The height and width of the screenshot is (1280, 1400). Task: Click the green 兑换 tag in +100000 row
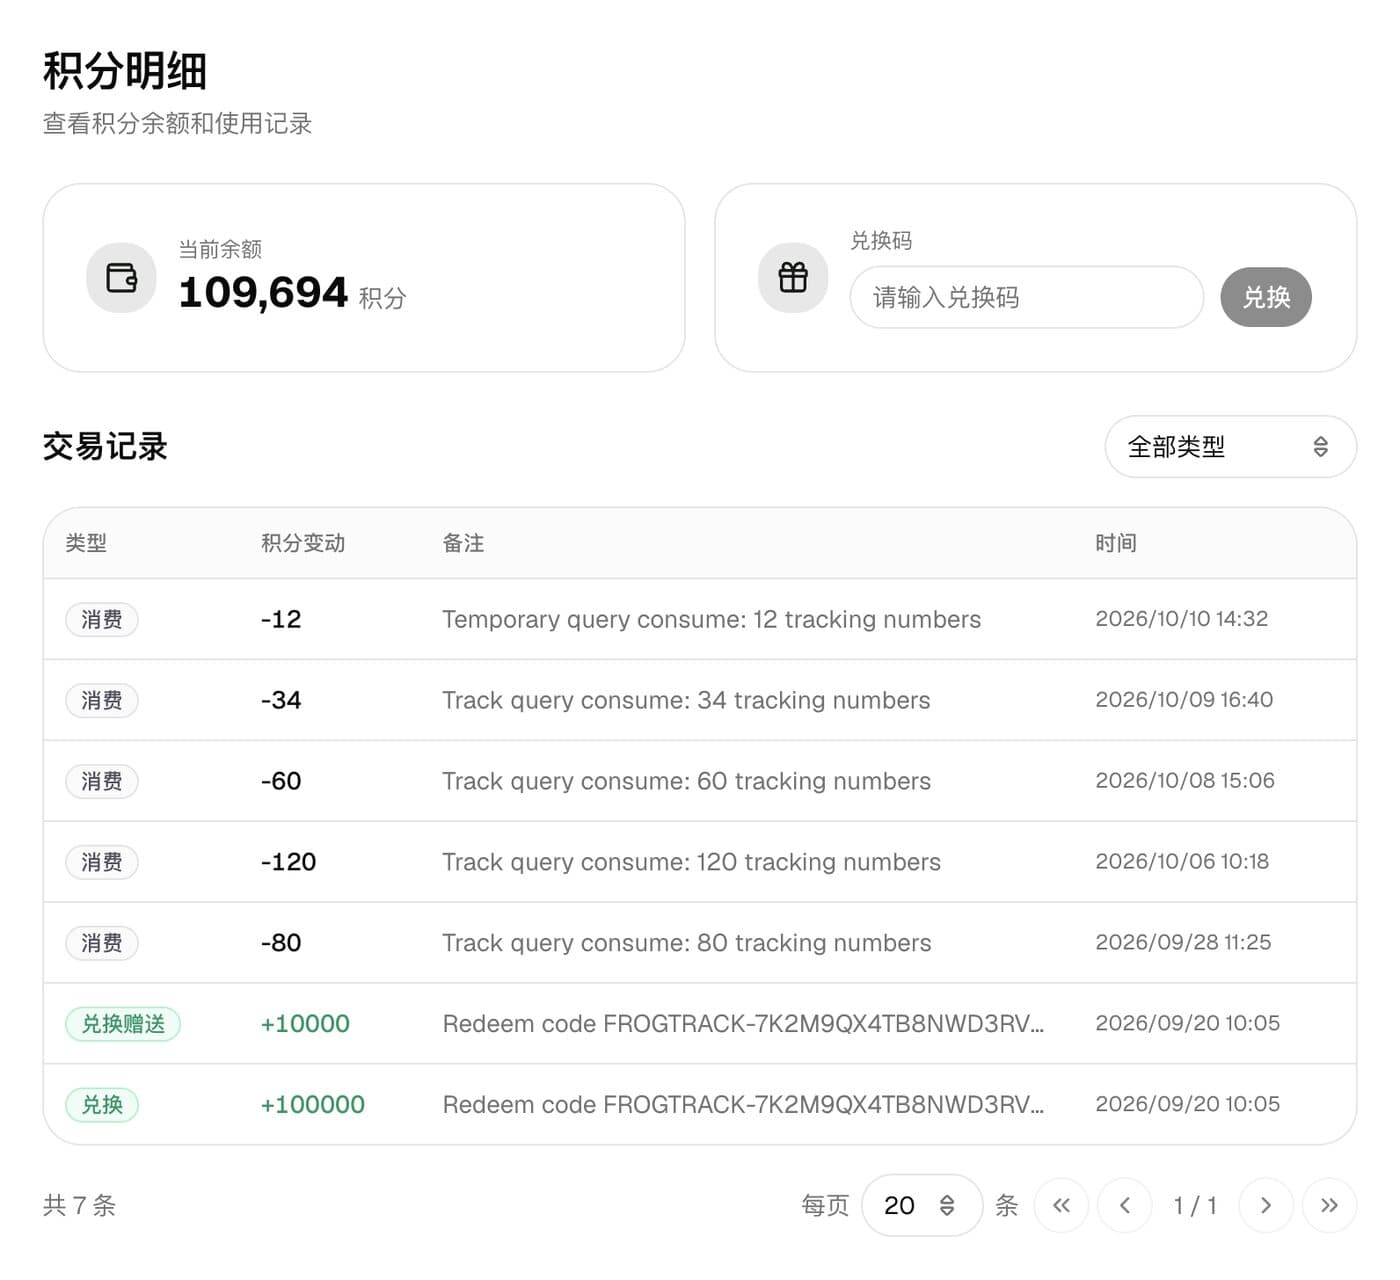coord(102,1105)
